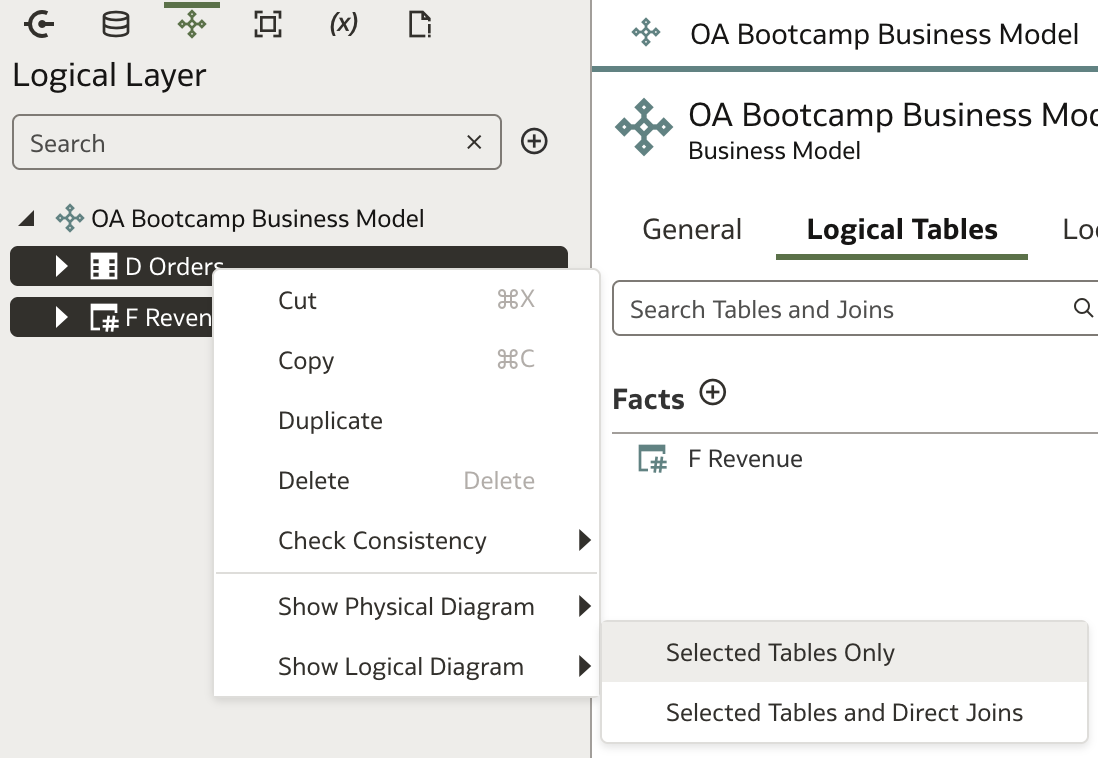Click the Logical Layer Search field
Image resolution: width=1098 pixels, height=758 pixels.
(x=256, y=142)
